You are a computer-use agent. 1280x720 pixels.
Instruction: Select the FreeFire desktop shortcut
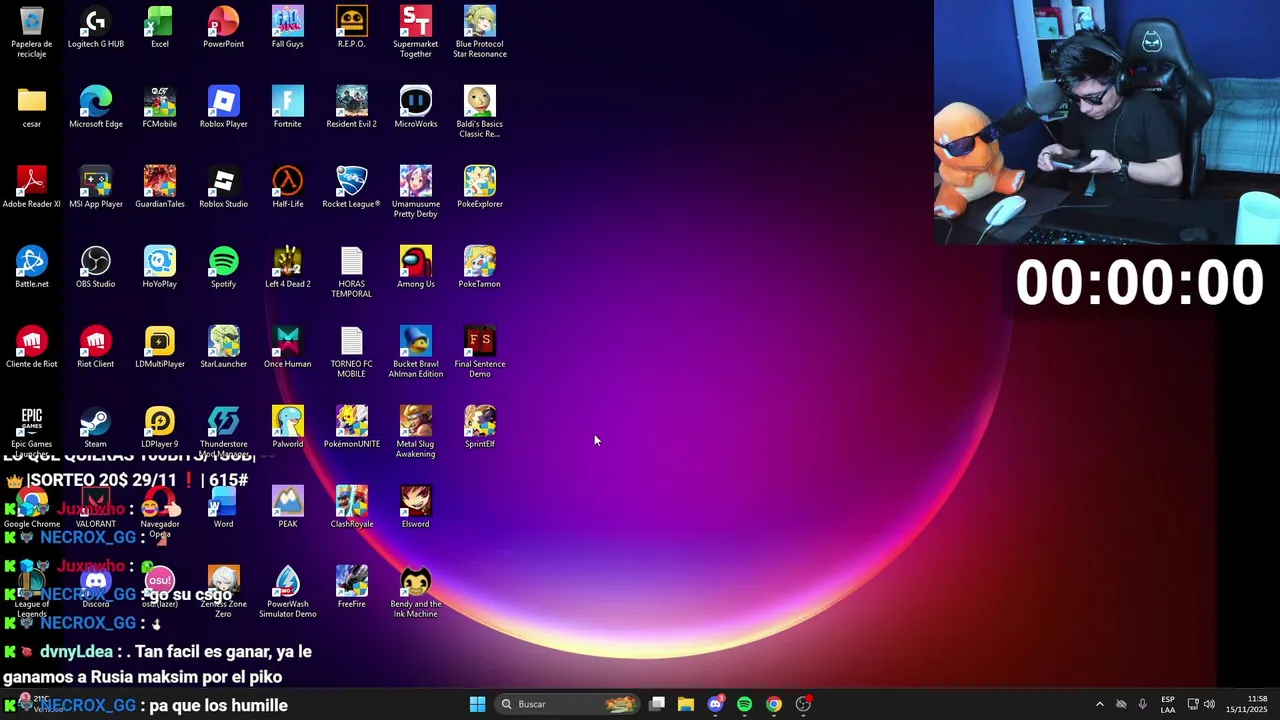click(x=352, y=587)
